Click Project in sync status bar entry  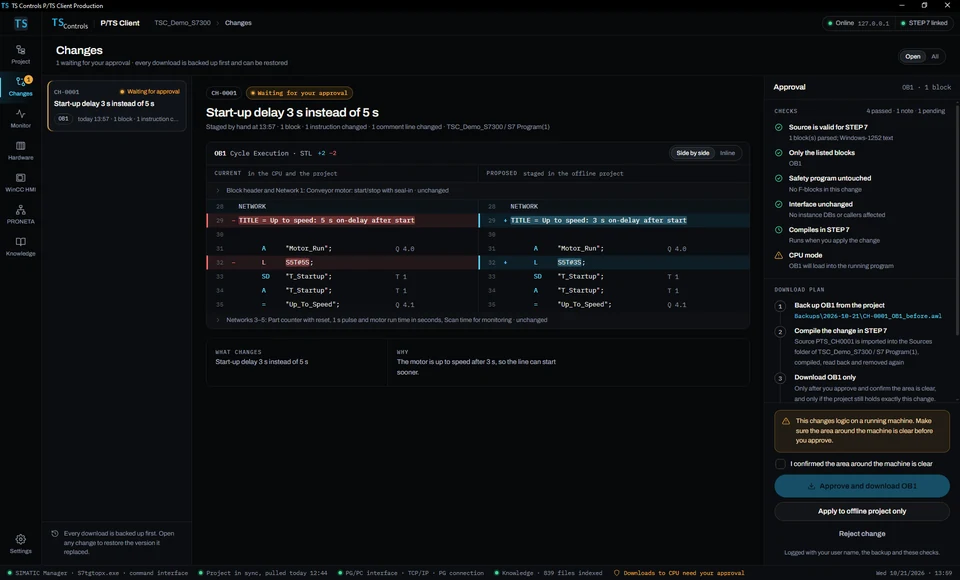(263, 573)
